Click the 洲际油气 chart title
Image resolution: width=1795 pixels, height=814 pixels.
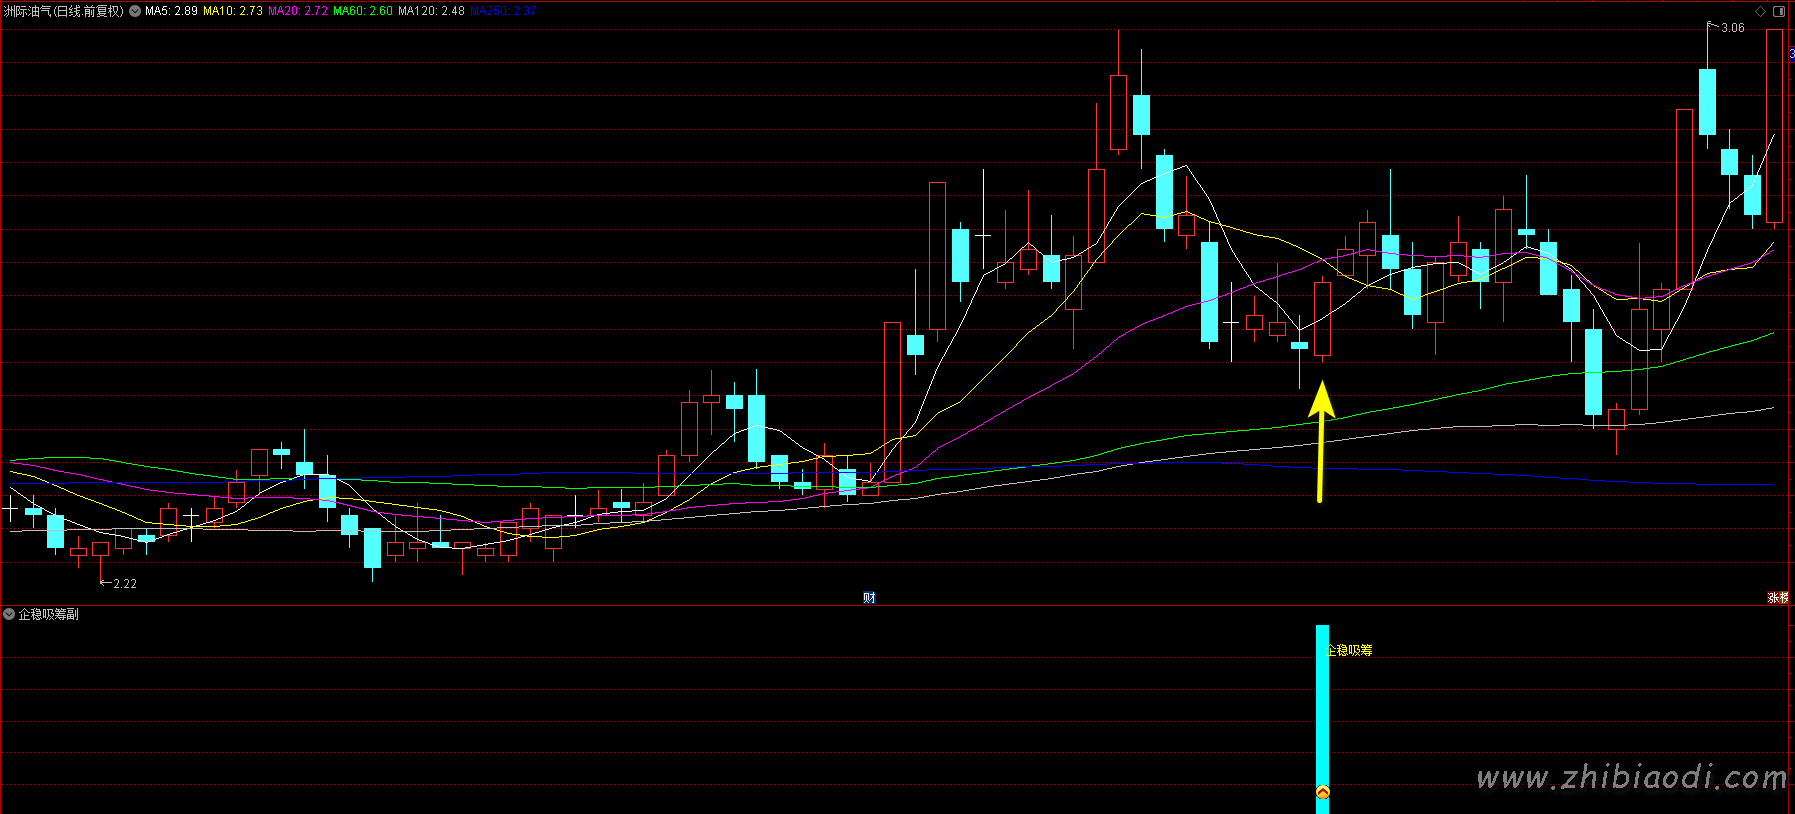(x=64, y=11)
